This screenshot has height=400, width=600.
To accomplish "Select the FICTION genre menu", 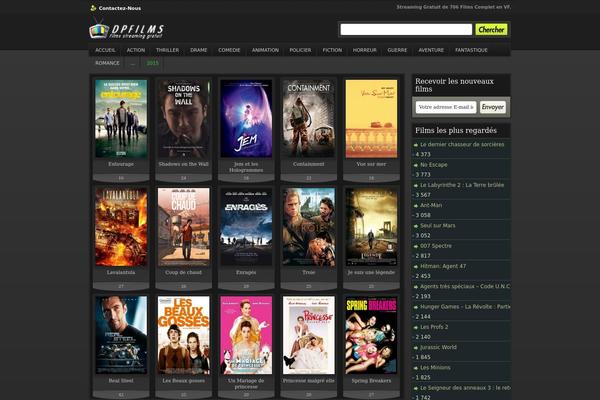I will (332, 50).
